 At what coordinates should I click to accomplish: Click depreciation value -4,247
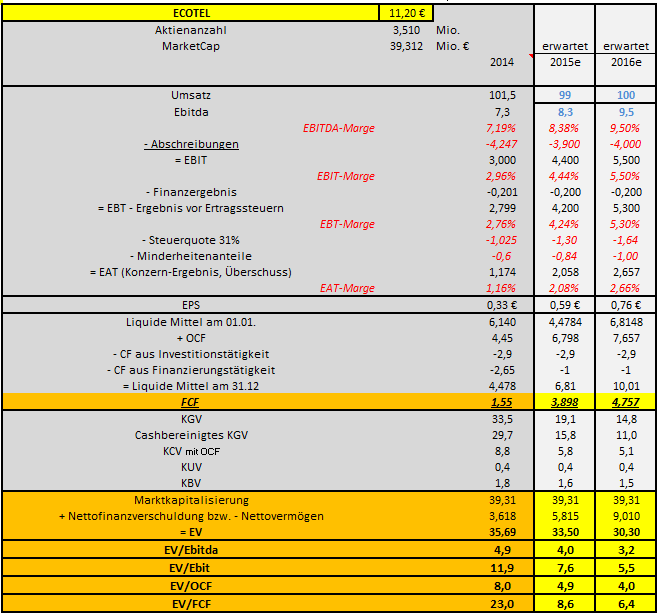click(501, 144)
